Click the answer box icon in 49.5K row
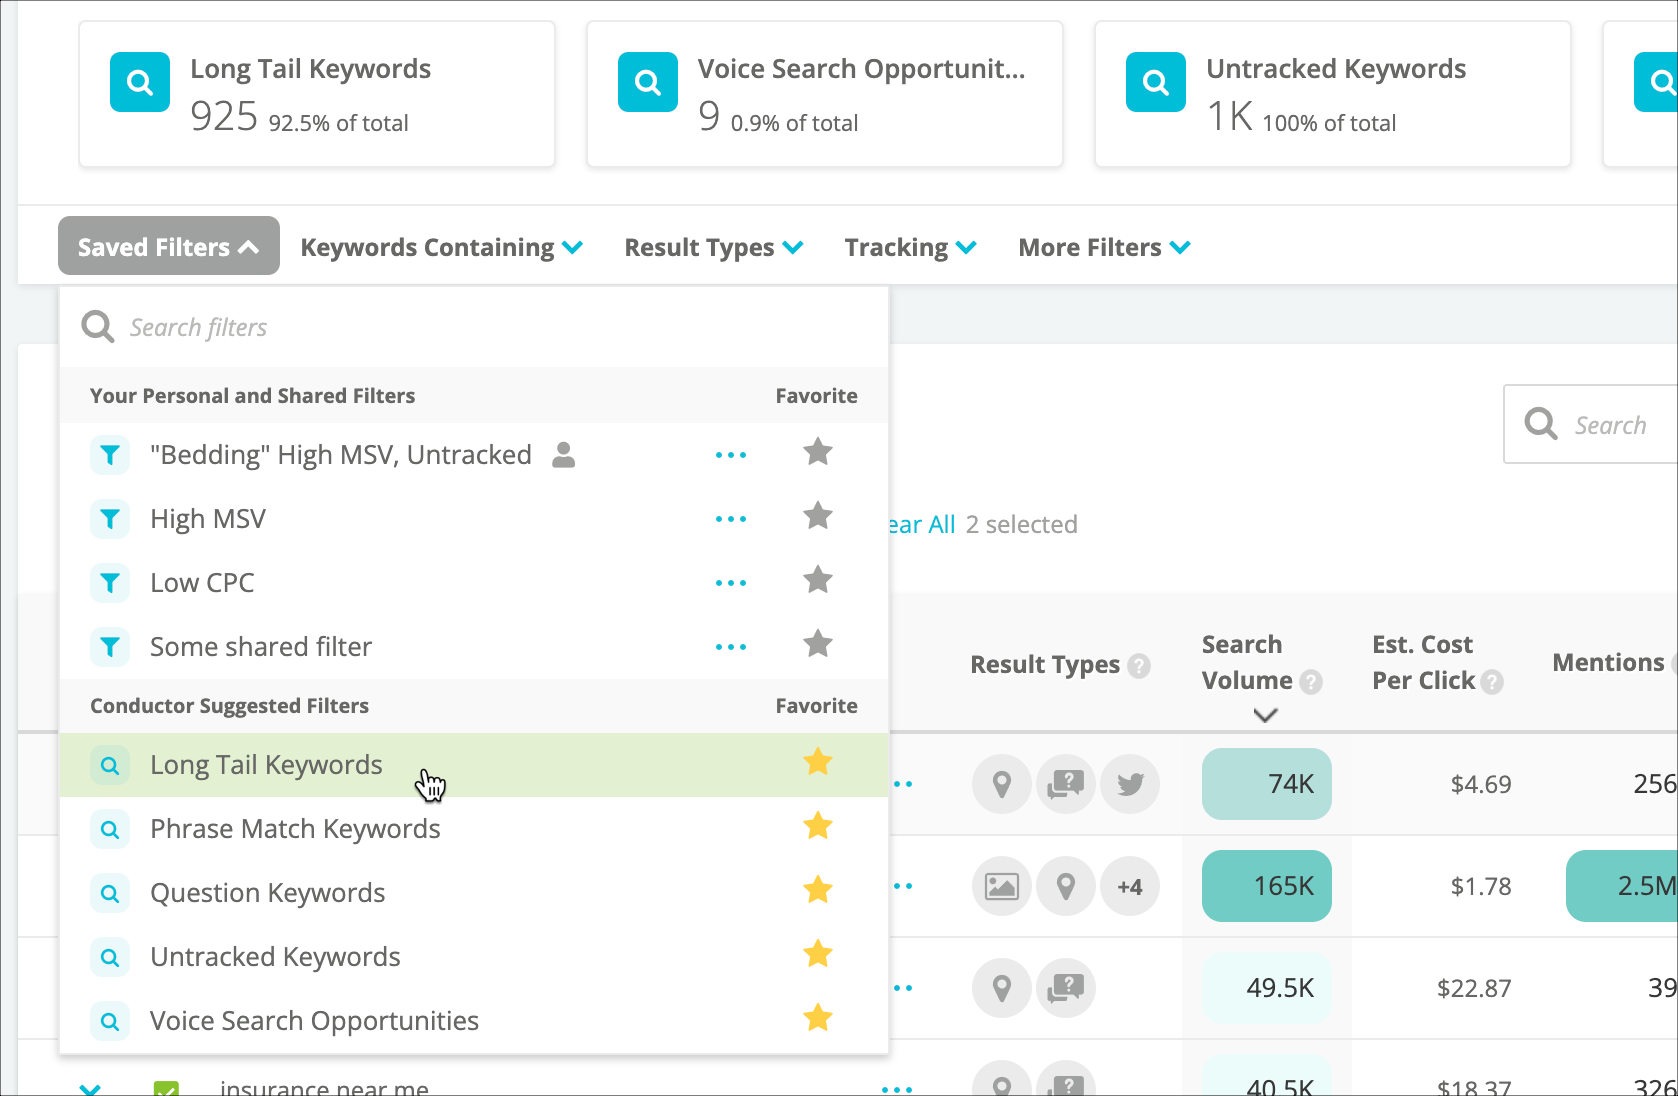The image size is (1678, 1096). click(x=1066, y=988)
